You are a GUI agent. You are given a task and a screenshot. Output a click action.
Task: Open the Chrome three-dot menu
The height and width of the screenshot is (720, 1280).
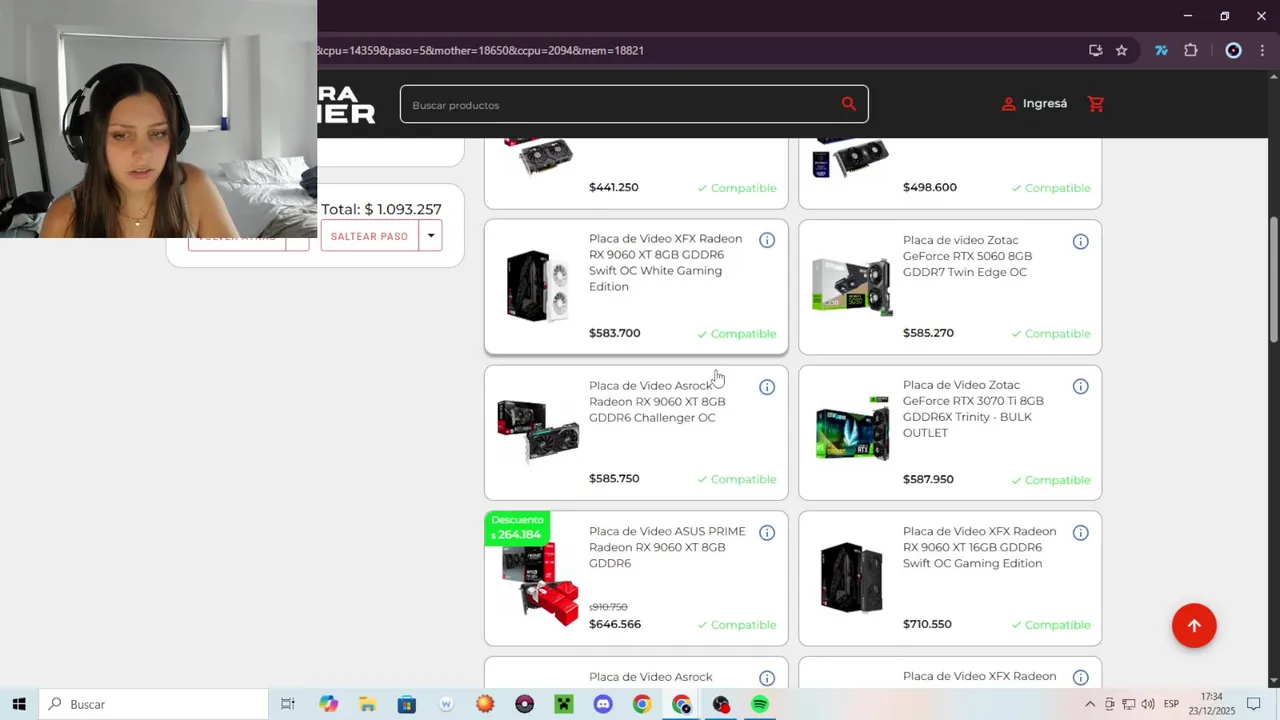coord(1262,50)
